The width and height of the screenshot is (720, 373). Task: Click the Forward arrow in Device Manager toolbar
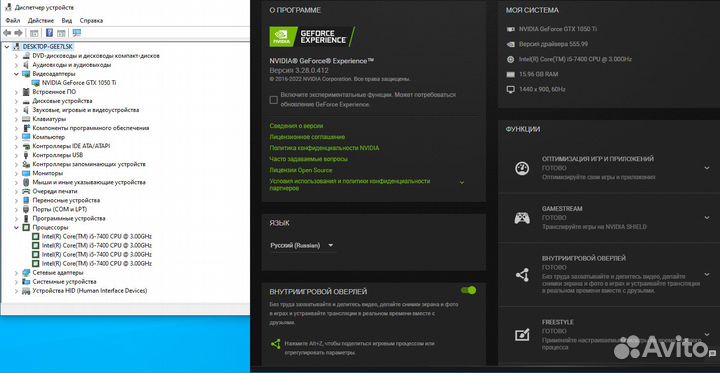[x=18, y=33]
